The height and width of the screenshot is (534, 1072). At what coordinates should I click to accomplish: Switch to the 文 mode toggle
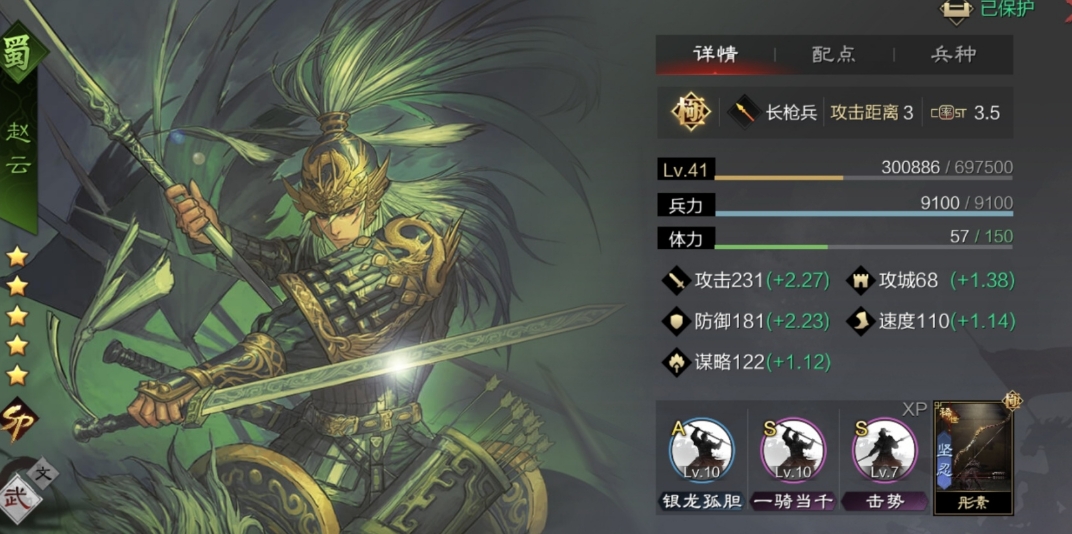coord(44,475)
